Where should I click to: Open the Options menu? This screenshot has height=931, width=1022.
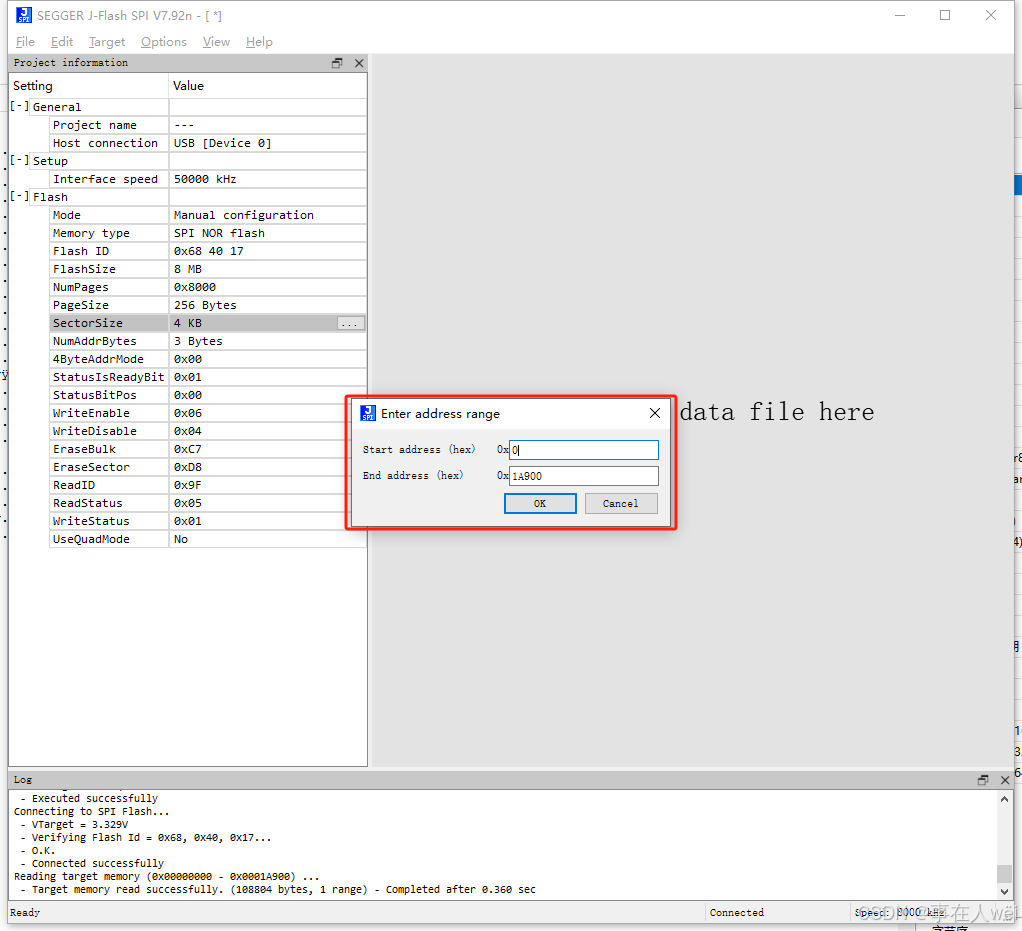pyautogui.click(x=164, y=42)
